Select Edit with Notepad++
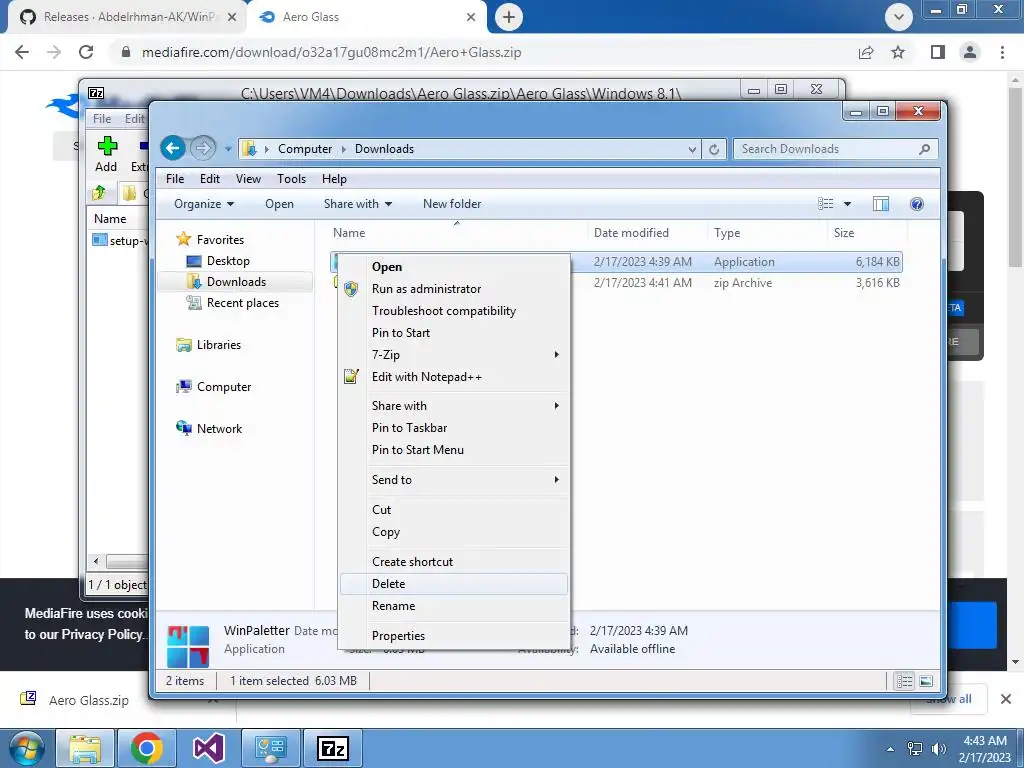Viewport: 1024px width, 768px height. (454, 377)
